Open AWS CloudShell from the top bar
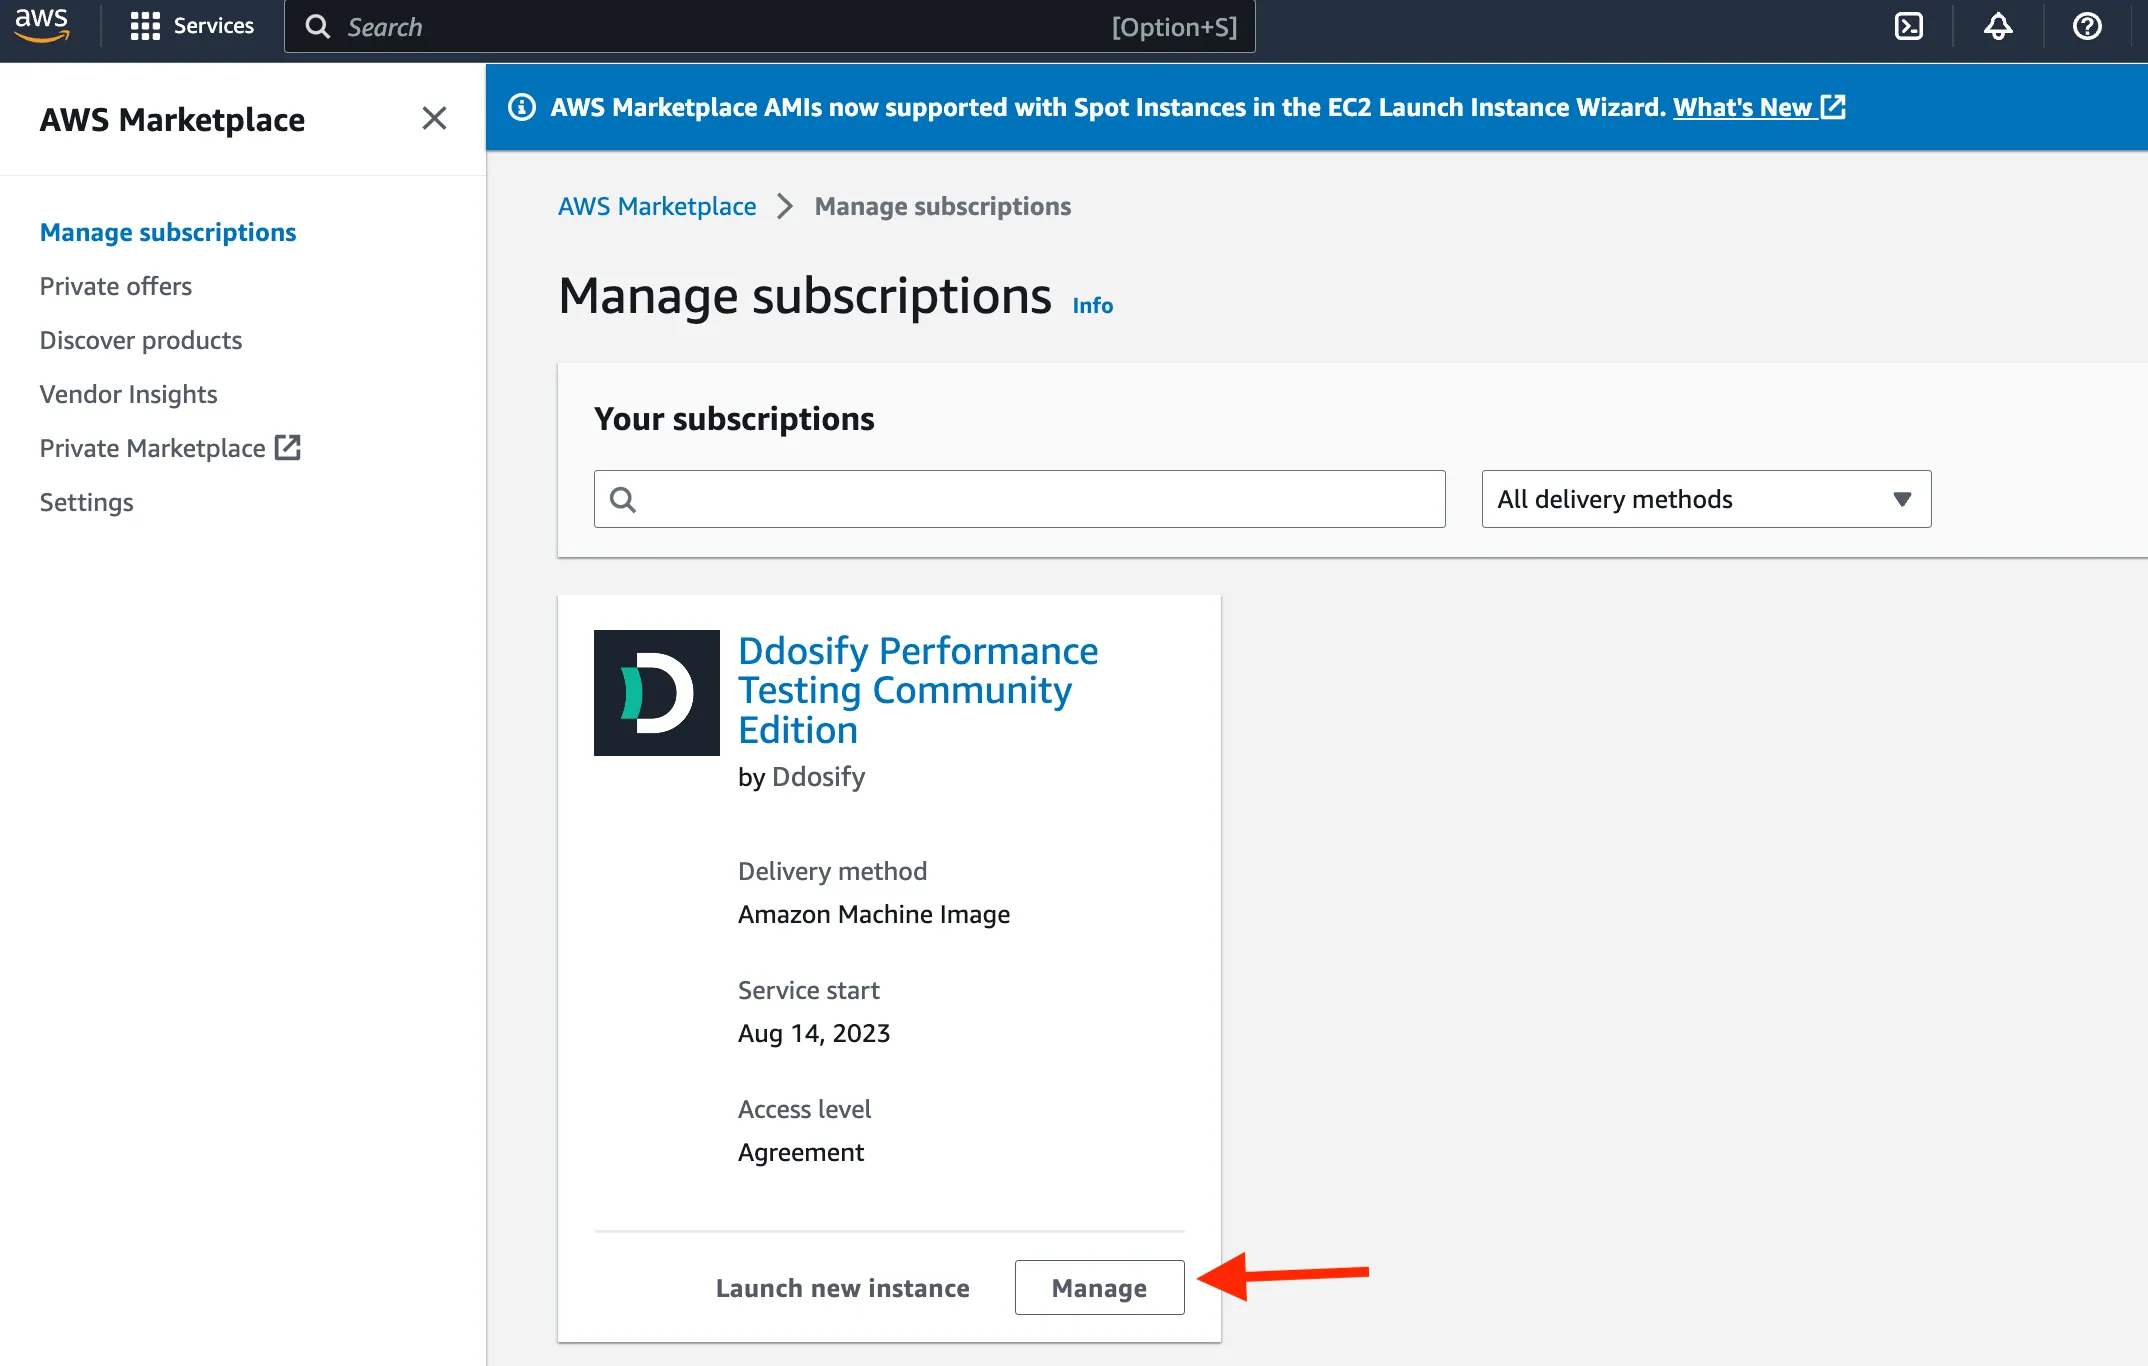2148x1366 pixels. [x=1908, y=26]
